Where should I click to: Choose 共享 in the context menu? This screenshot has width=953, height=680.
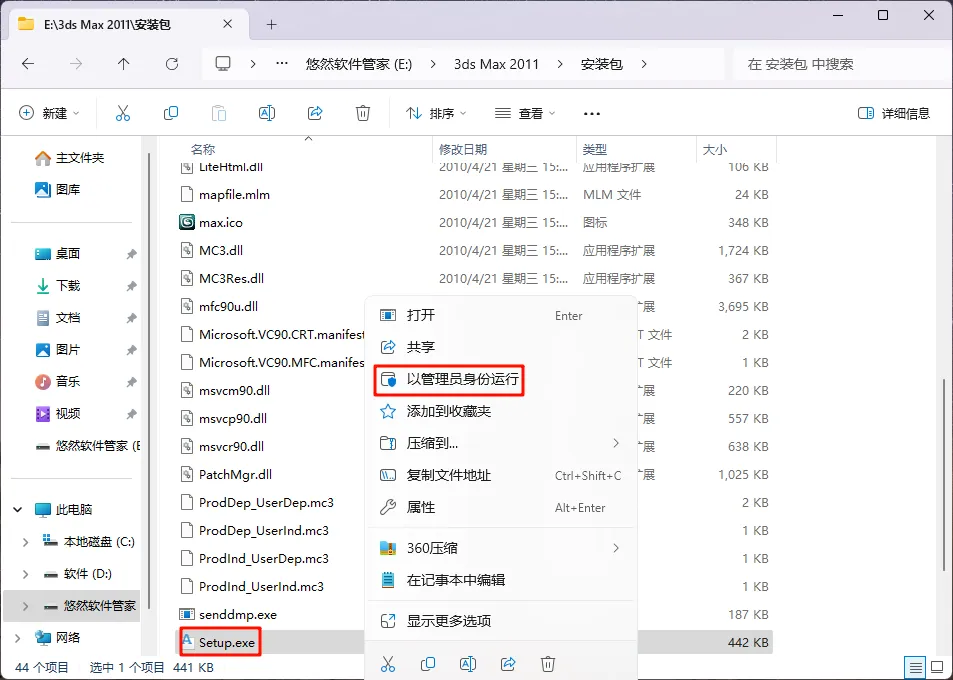click(501, 347)
